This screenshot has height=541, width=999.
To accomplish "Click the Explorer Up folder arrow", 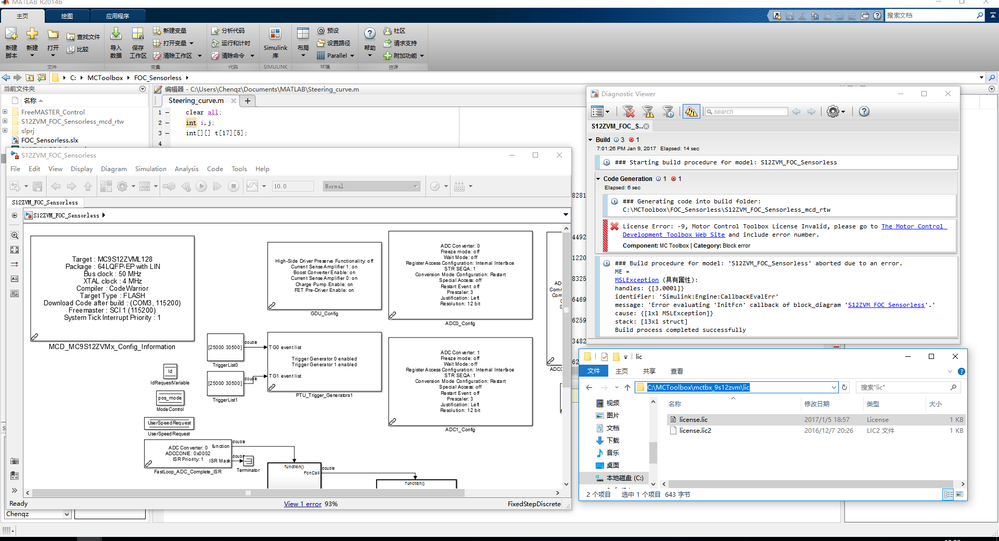I will (628, 387).
